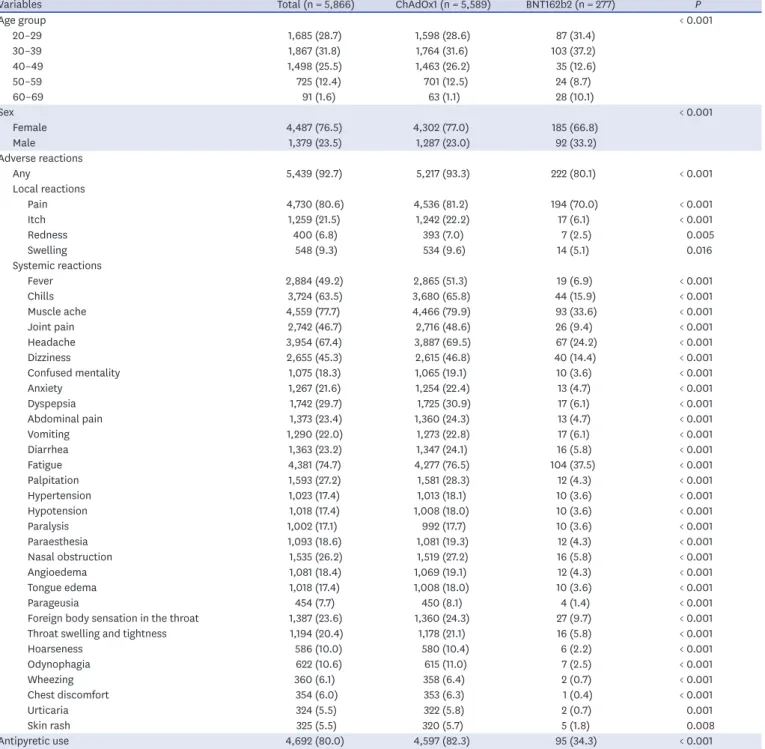Click the value '2,615 (46.8)' for Dizziness
Image resolution: width=765 pixels, height=749 pixels.
[x=443, y=358]
